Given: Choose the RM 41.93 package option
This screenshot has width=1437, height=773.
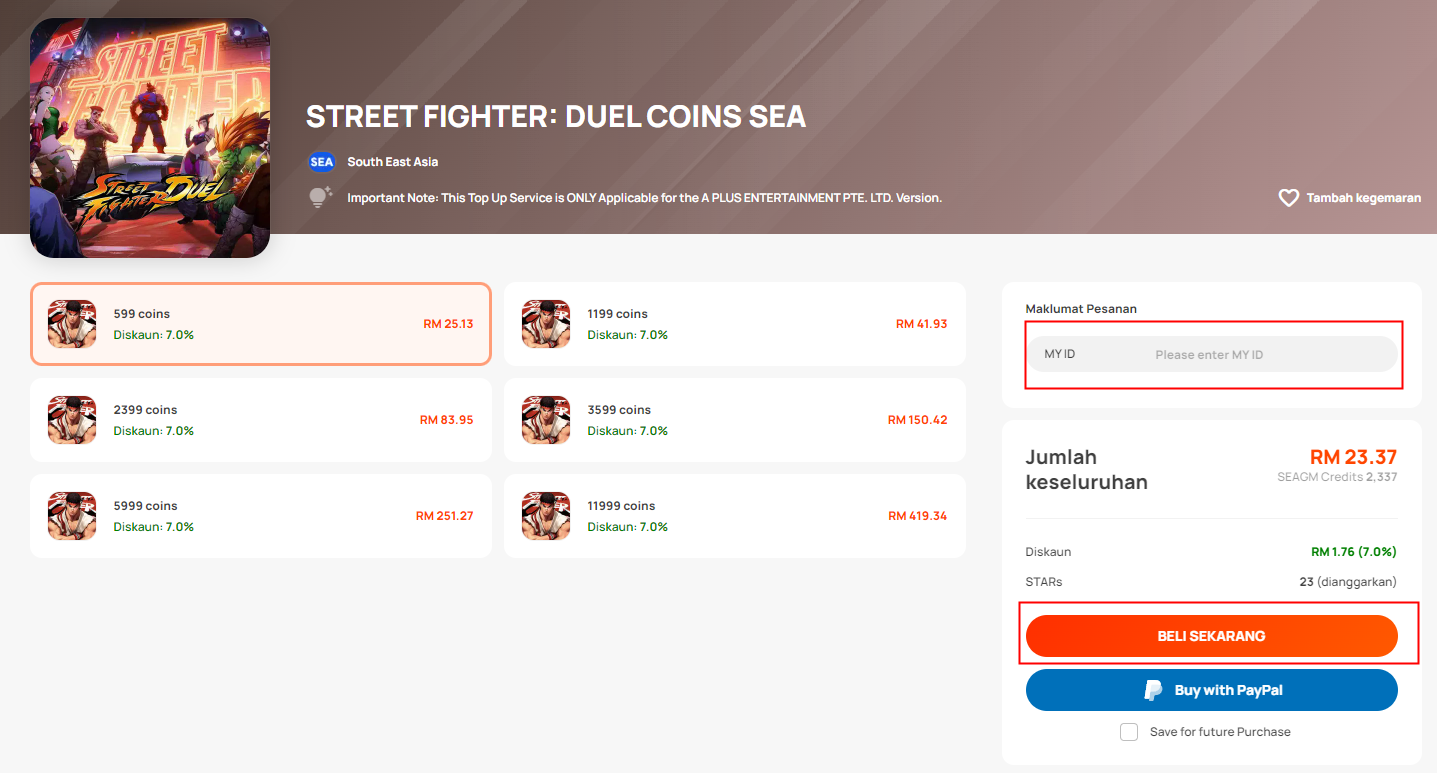Looking at the screenshot, I should click(735, 324).
